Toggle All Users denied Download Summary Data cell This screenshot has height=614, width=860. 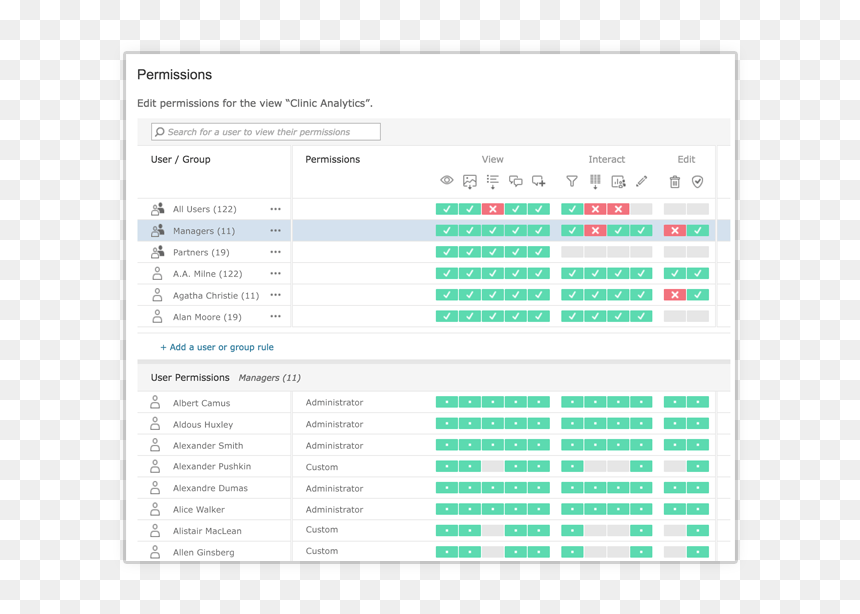[493, 209]
